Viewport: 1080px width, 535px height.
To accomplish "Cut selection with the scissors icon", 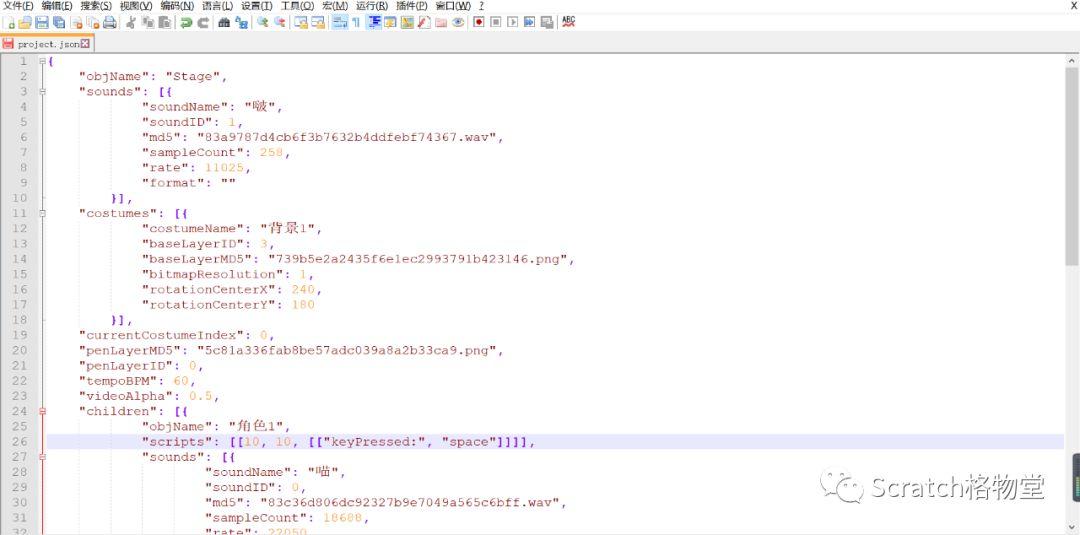I will pyautogui.click(x=129, y=22).
